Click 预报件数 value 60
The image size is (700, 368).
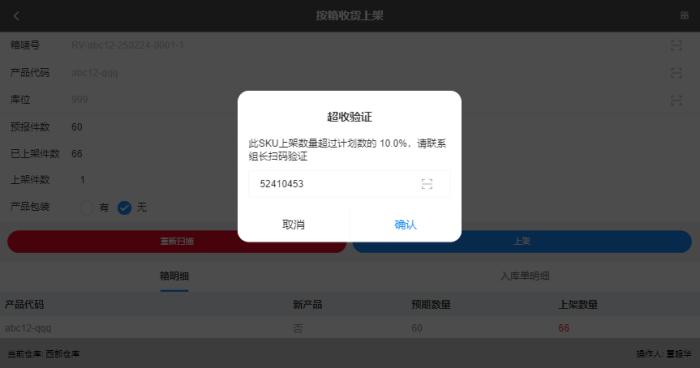pos(77,127)
